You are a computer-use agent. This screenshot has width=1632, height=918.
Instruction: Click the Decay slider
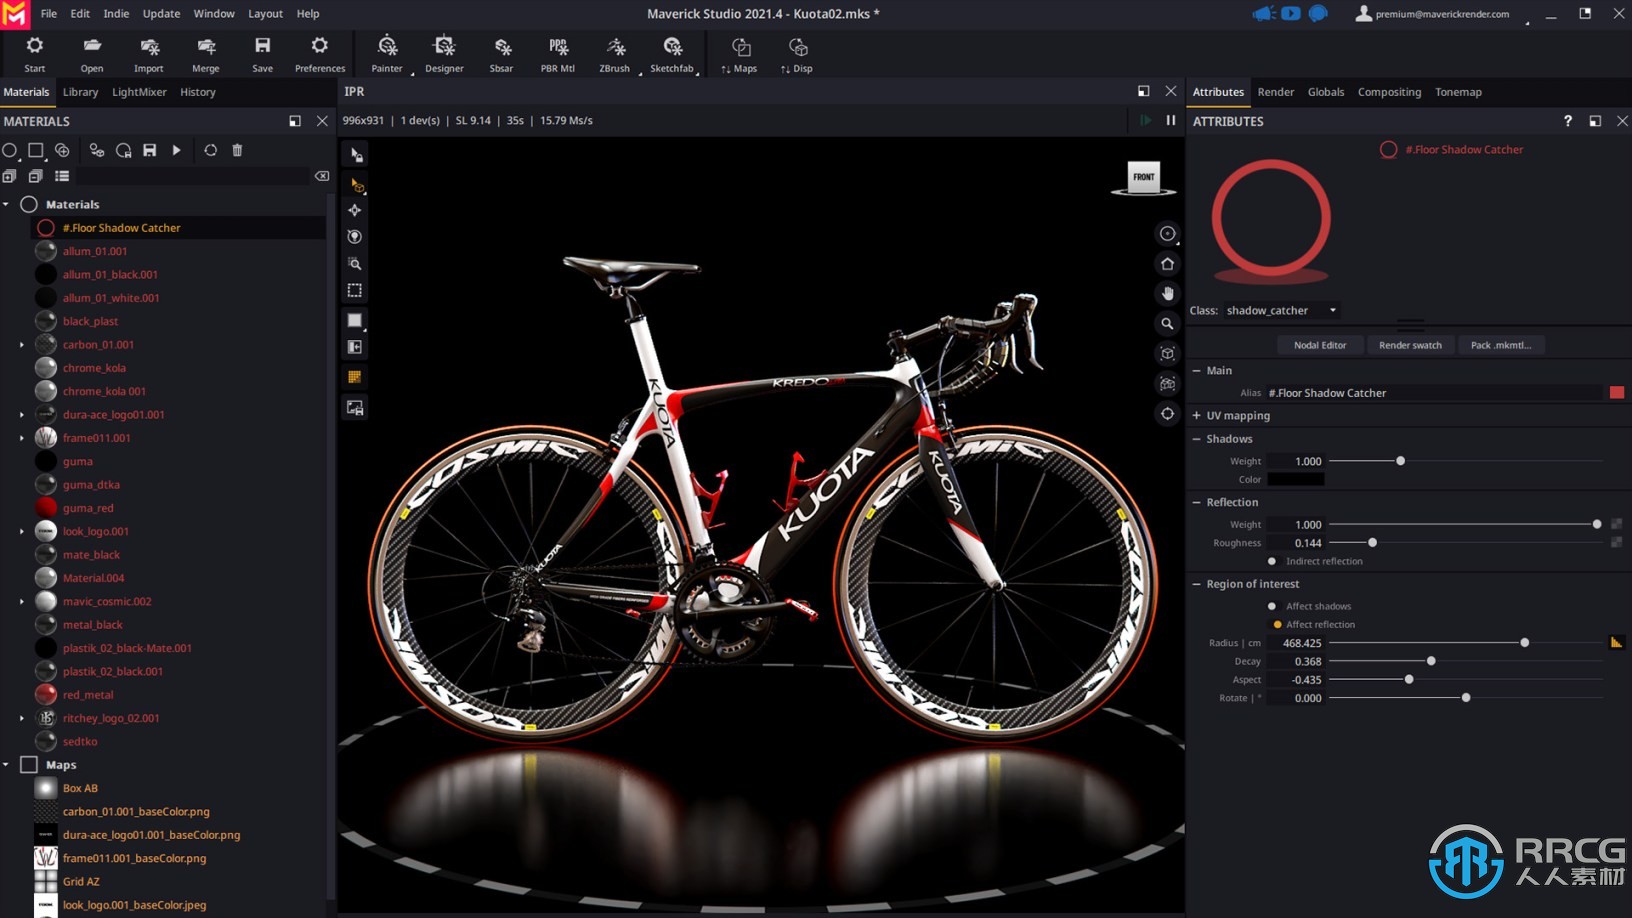point(1465,661)
